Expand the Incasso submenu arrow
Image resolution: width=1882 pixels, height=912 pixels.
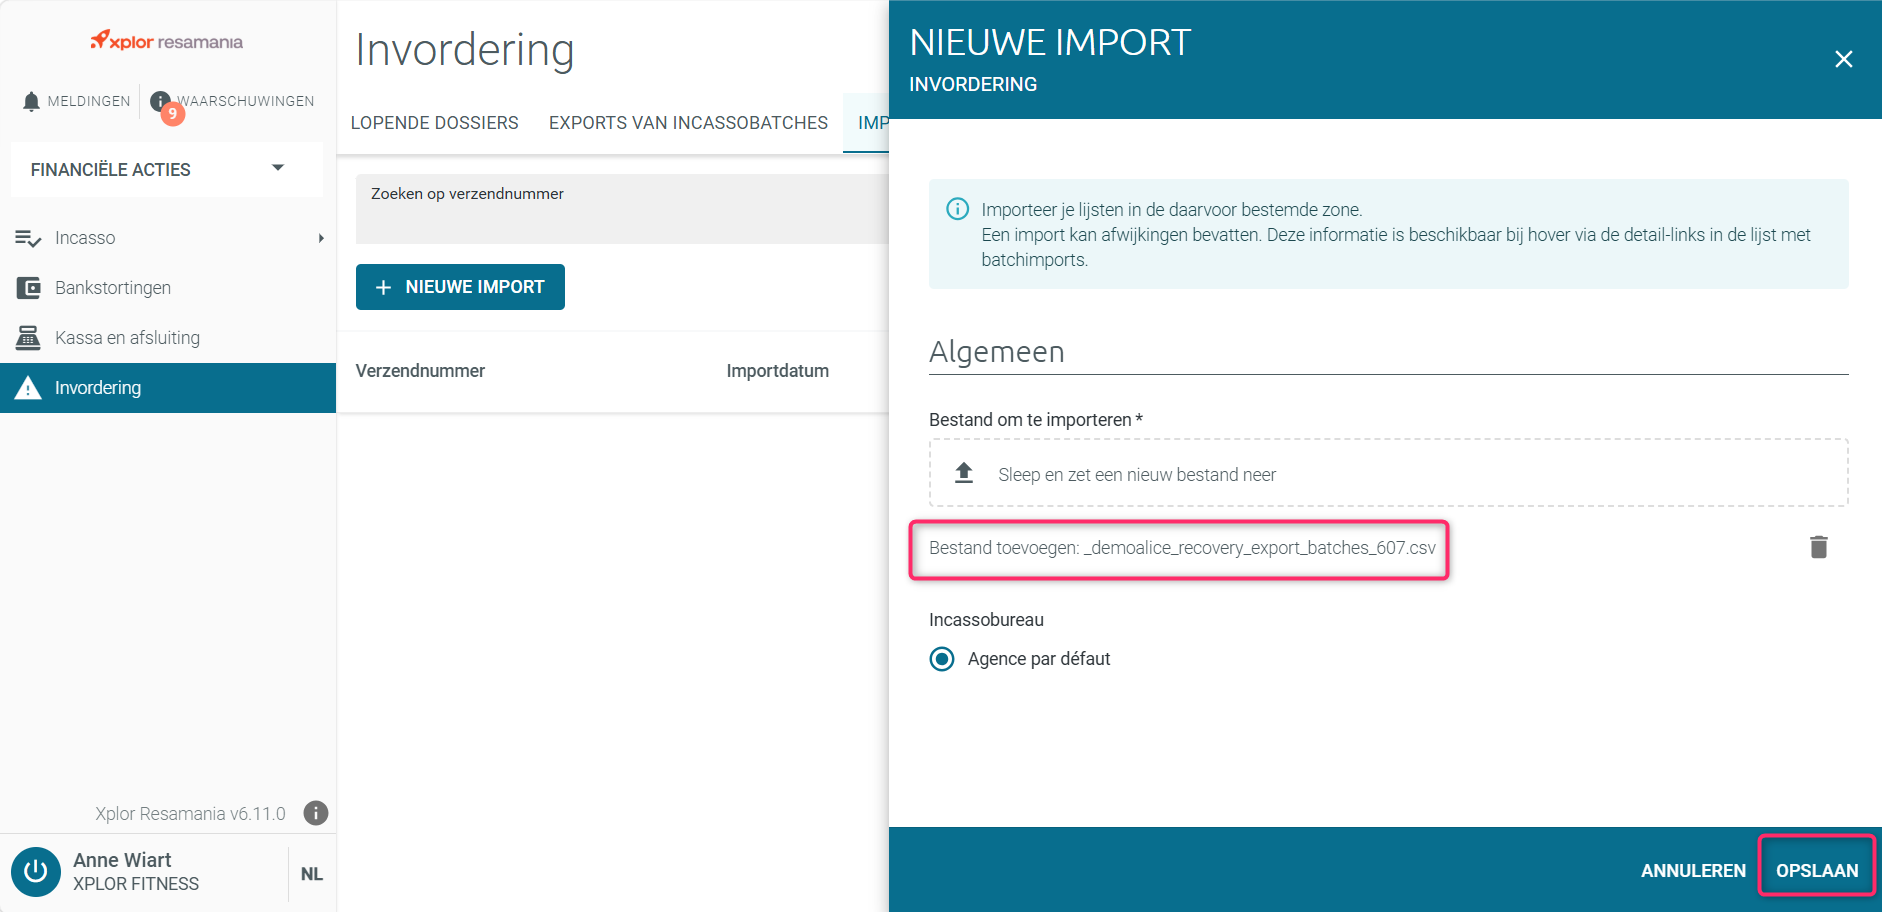[321, 238]
